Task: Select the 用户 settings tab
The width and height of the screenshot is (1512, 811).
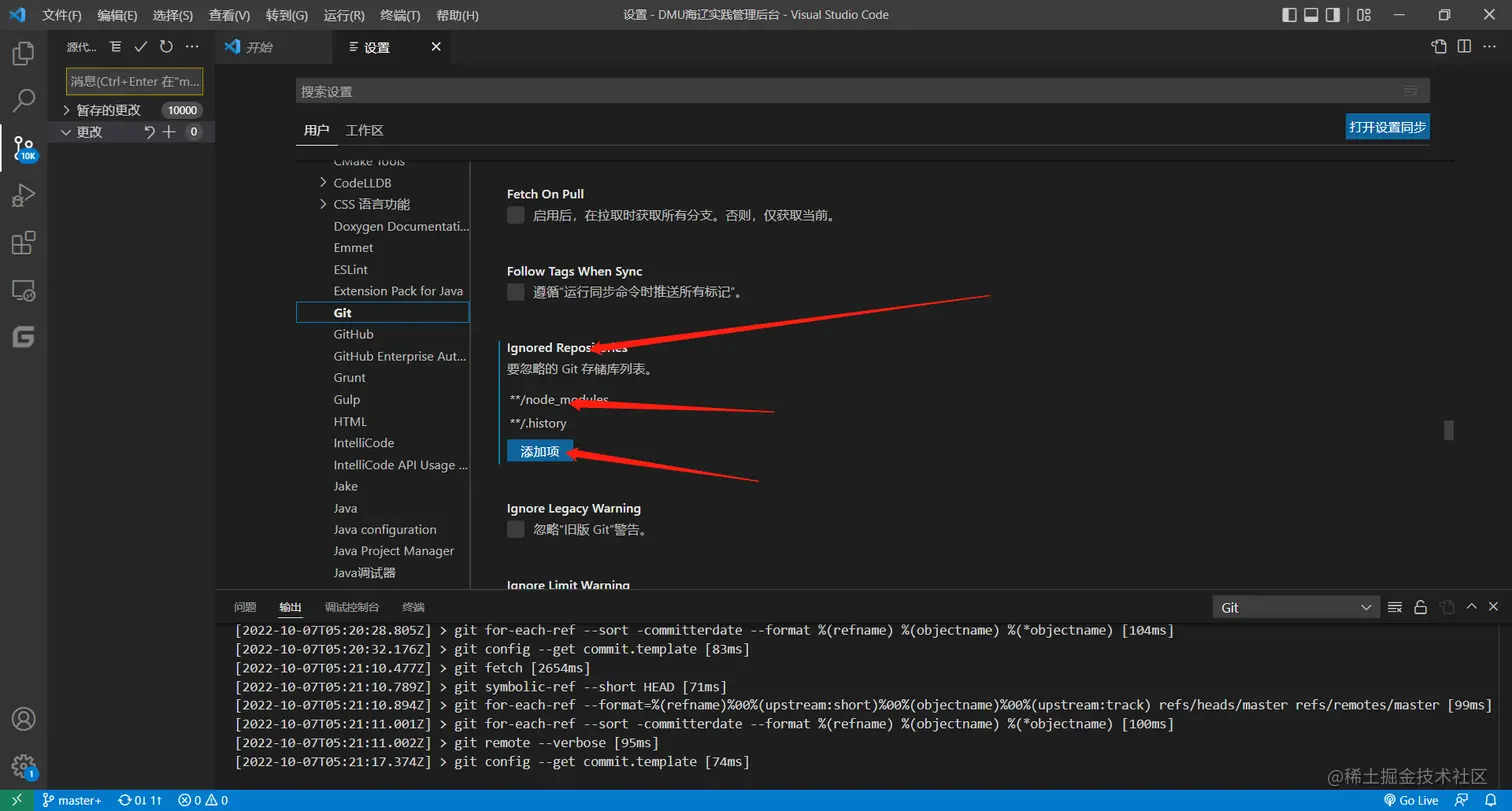Action: [316, 130]
